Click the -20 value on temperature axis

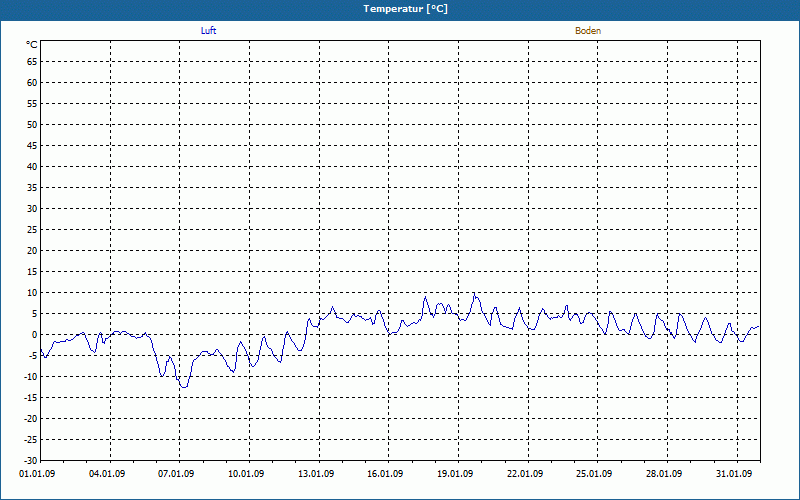point(31,418)
